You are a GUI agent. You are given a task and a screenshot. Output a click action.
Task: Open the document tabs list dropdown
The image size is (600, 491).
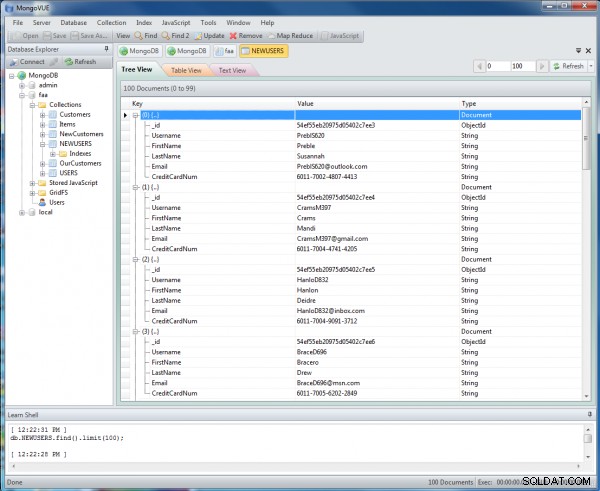[578, 51]
